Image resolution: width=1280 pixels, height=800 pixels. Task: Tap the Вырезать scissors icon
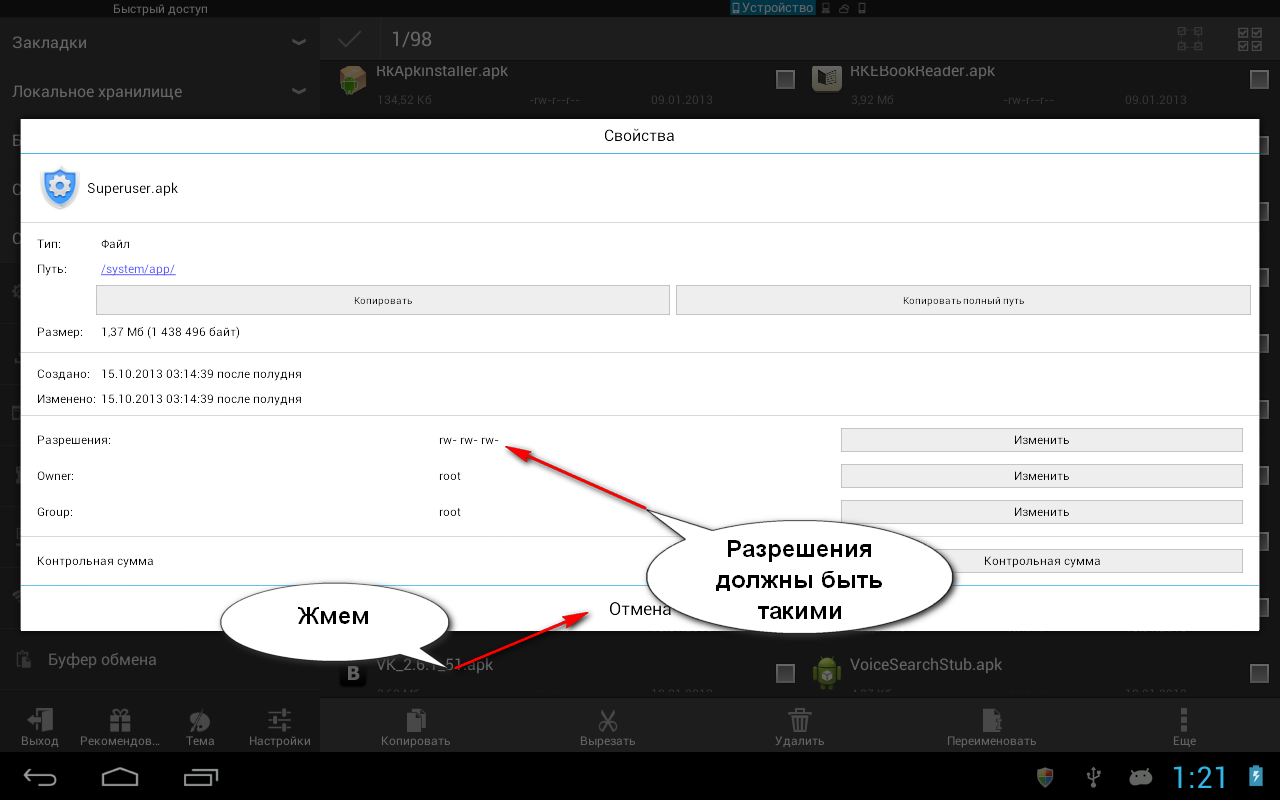pos(608,721)
